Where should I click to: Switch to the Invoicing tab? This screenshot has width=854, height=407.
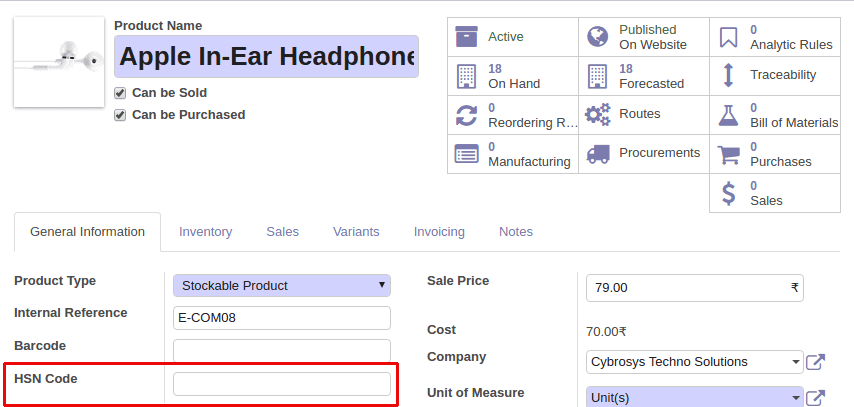tap(439, 232)
